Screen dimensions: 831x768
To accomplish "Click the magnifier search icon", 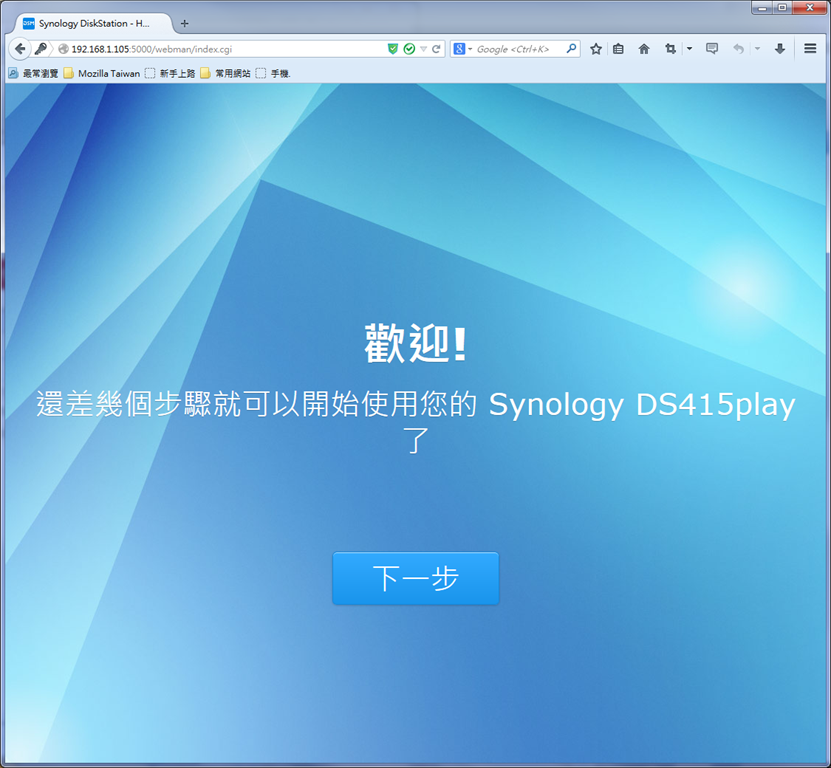I will [x=571, y=49].
